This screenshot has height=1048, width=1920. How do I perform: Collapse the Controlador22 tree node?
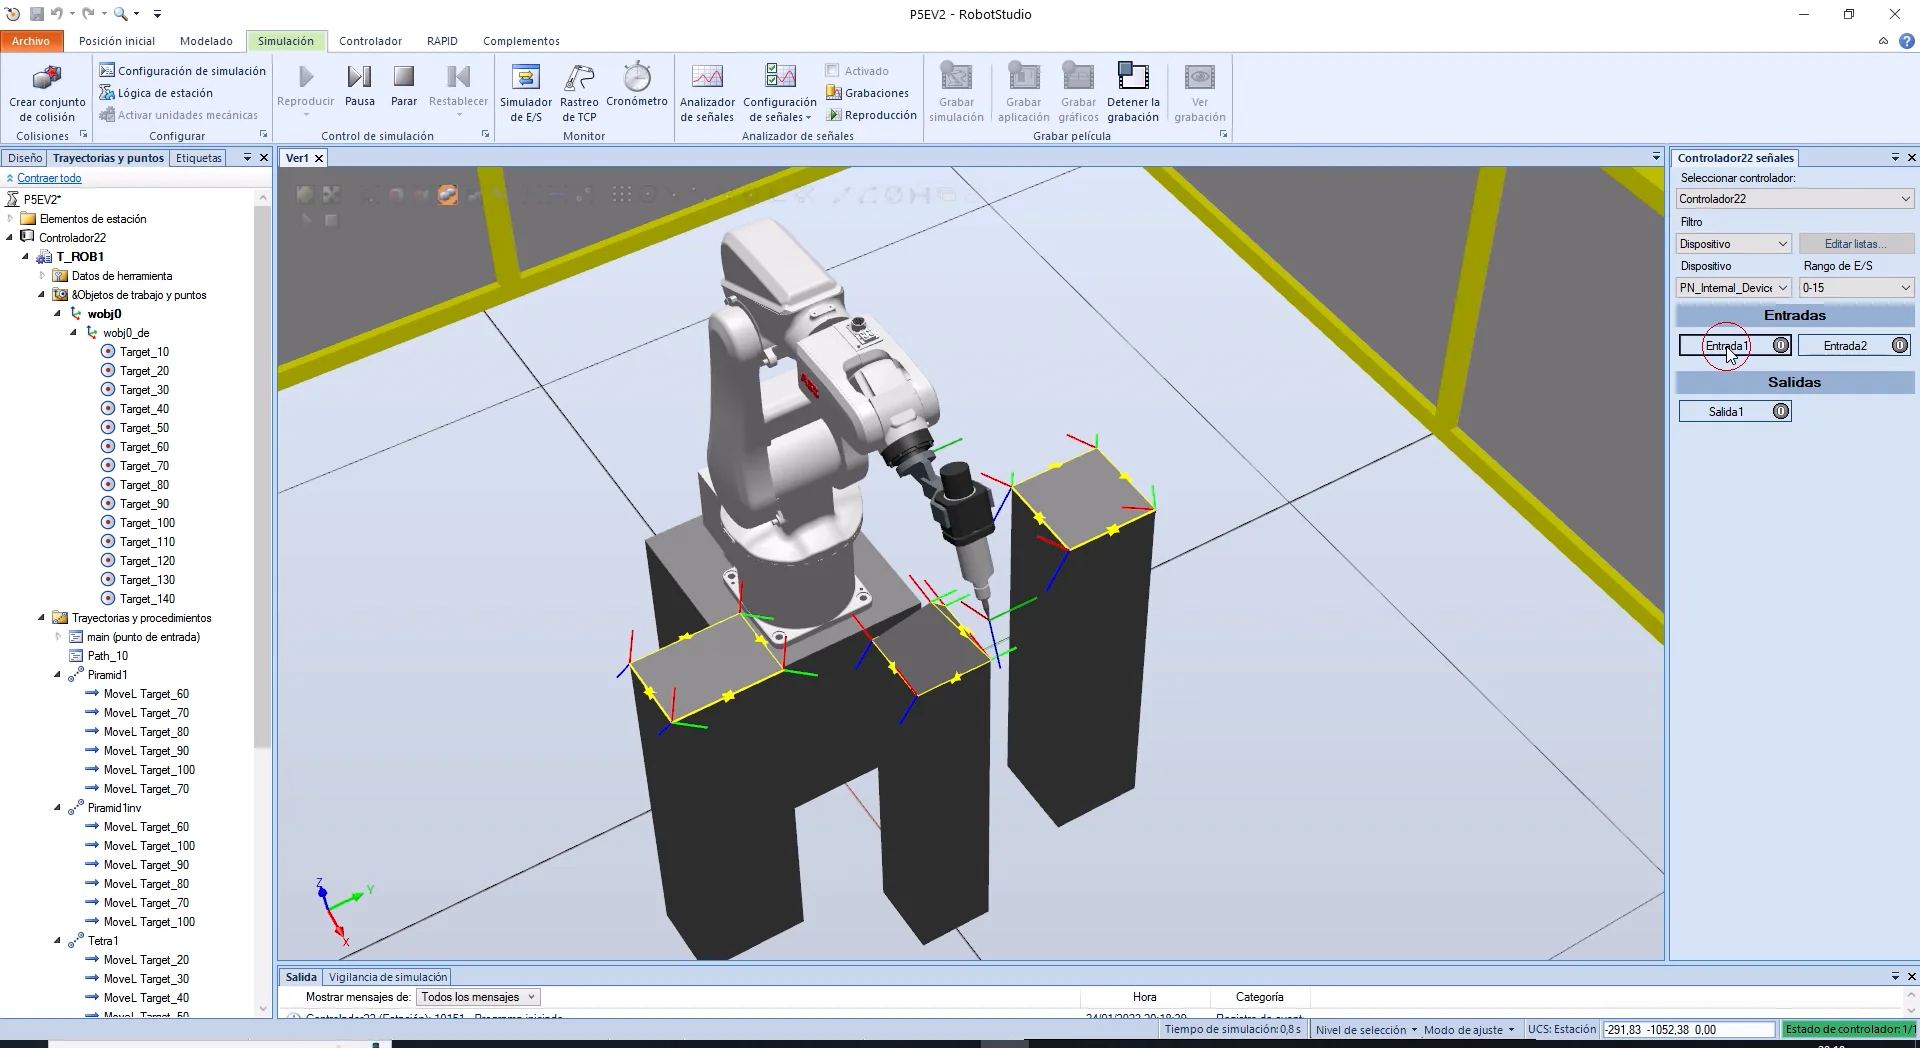click(11, 238)
